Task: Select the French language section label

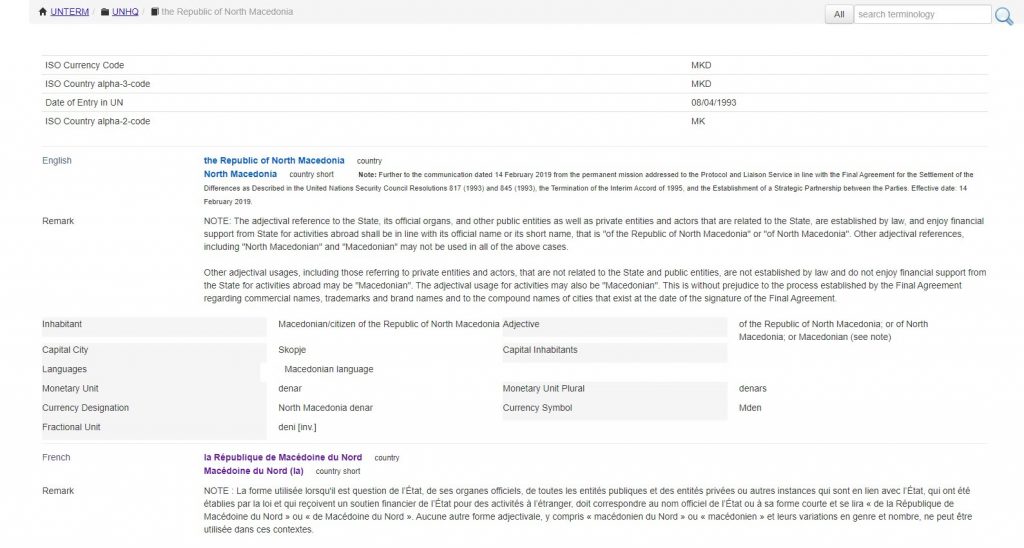Action: 56,457
